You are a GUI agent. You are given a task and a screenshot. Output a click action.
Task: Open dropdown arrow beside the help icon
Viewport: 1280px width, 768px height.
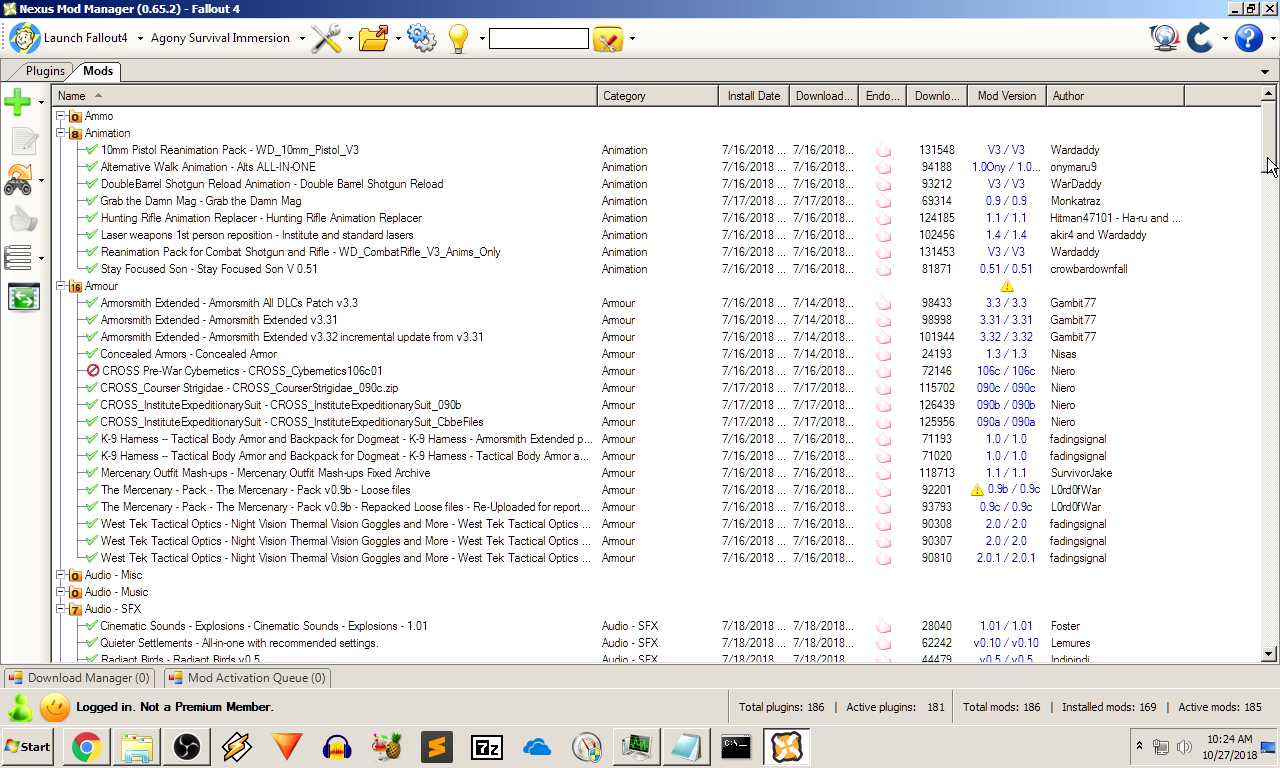[x=1271, y=39]
